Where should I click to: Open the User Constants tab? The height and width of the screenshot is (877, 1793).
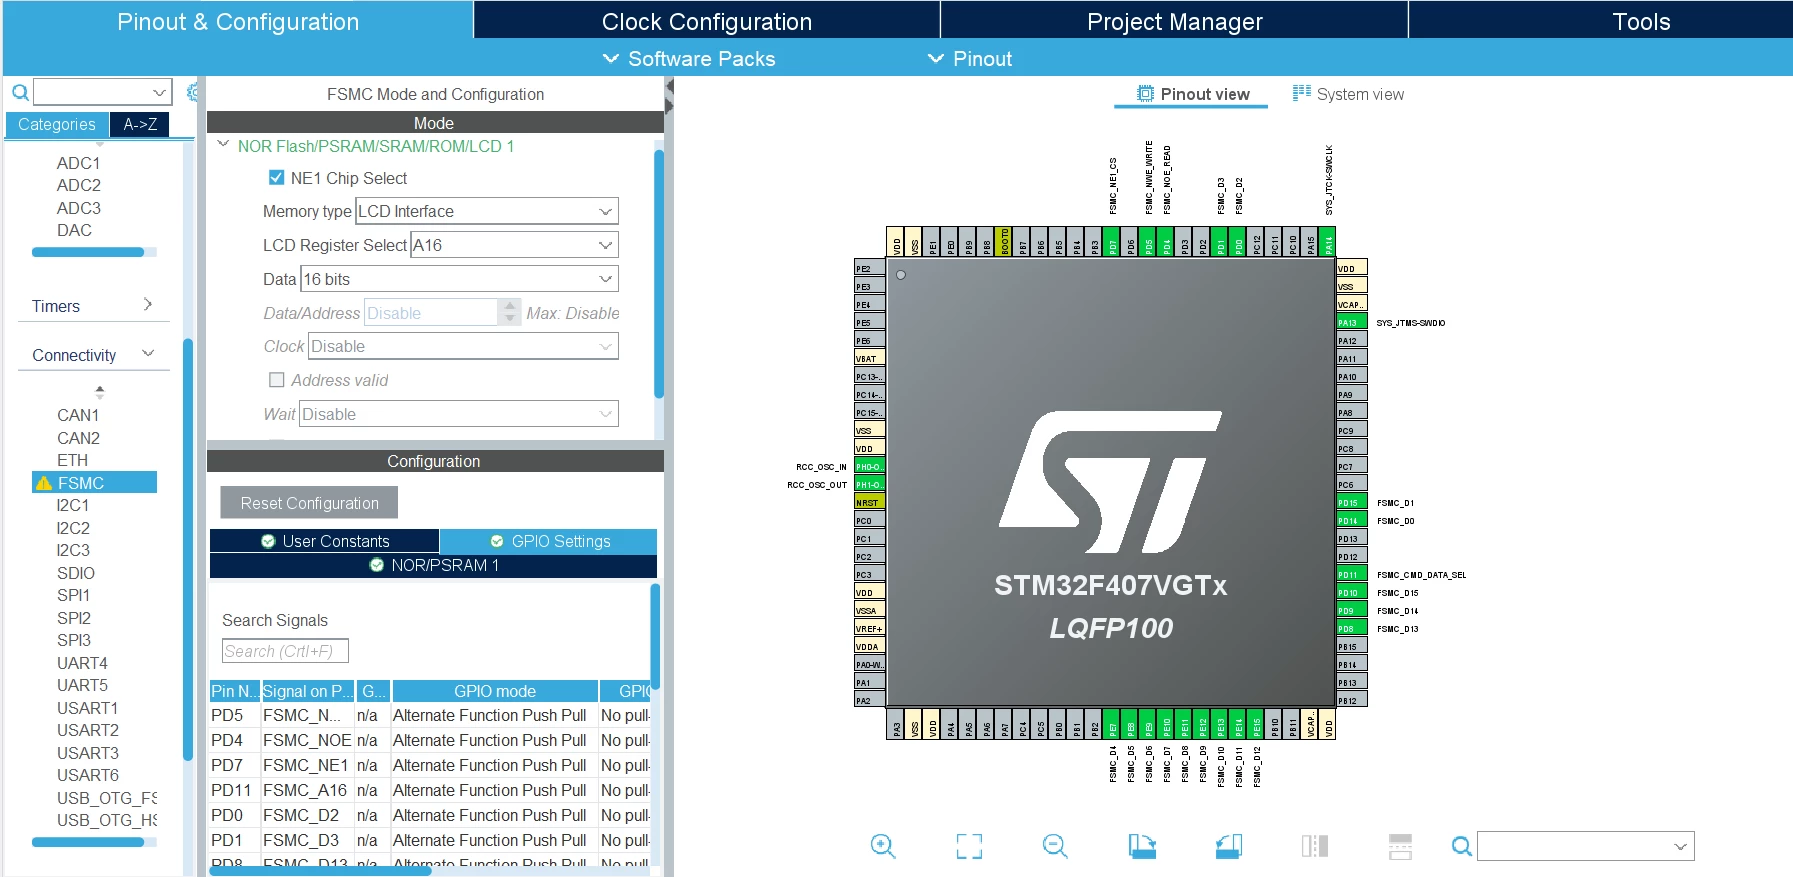click(325, 541)
